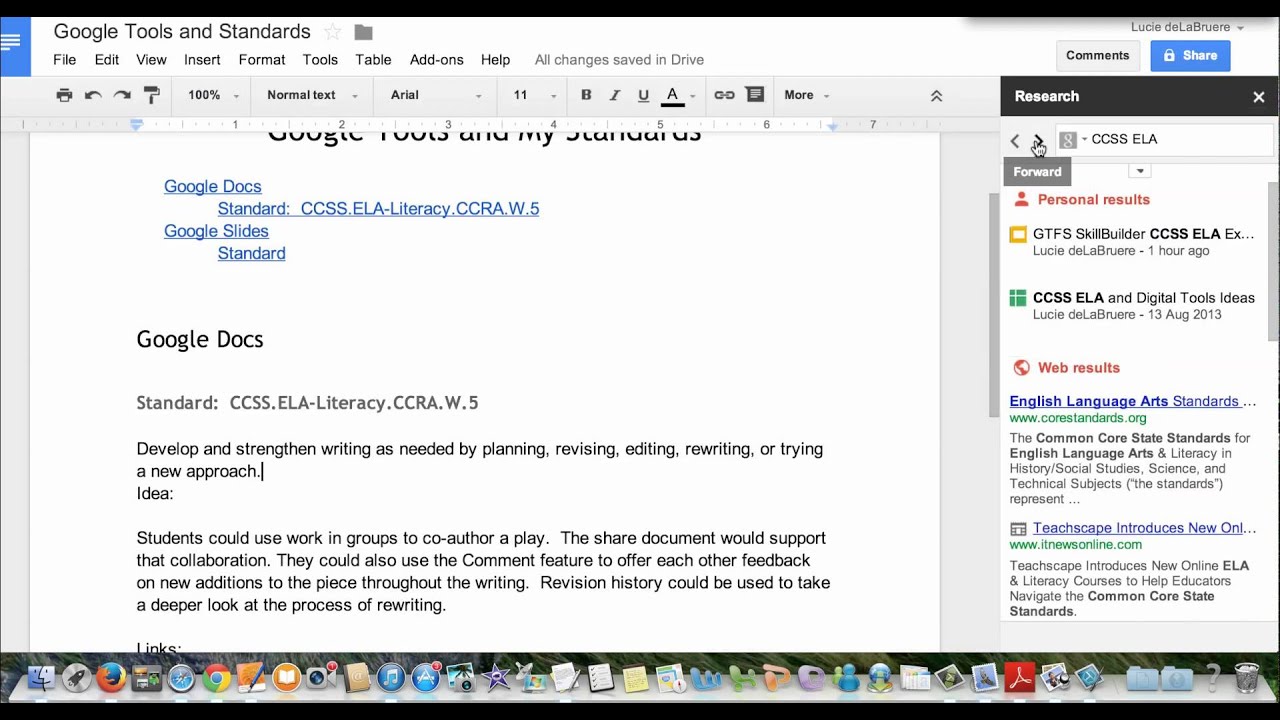The width and height of the screenshot is (1280, 720).
Task: Open Firefox from the Dock
Action: [x=111, y=678]
